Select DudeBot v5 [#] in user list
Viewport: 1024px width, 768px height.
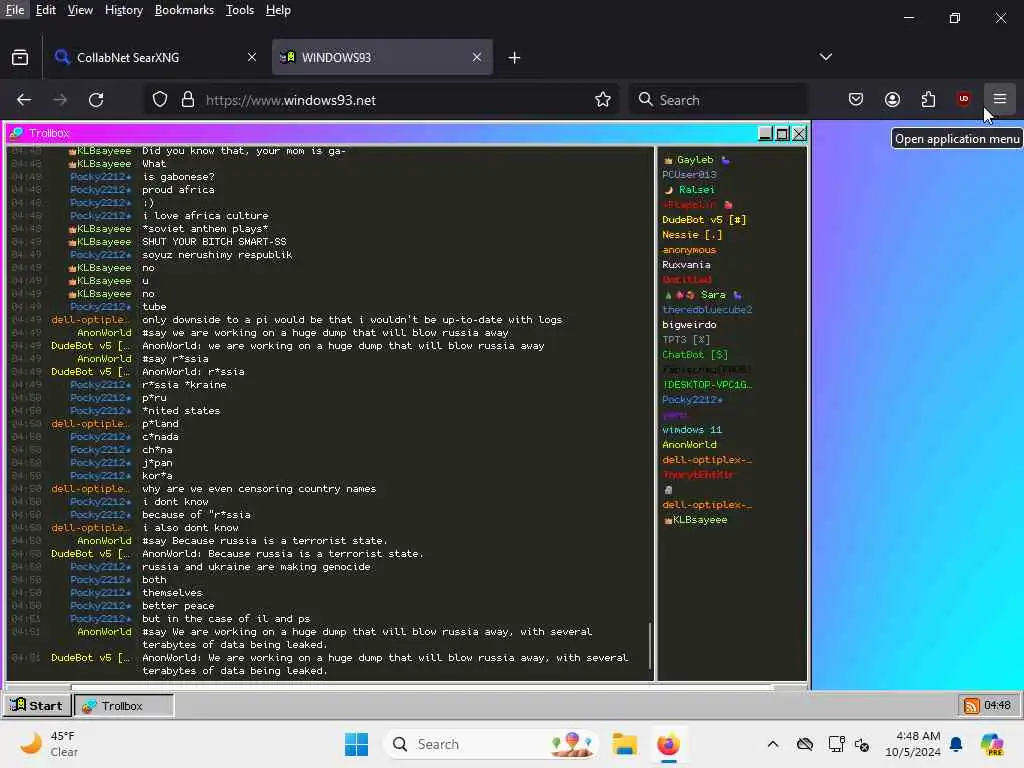tap(704, 219)
